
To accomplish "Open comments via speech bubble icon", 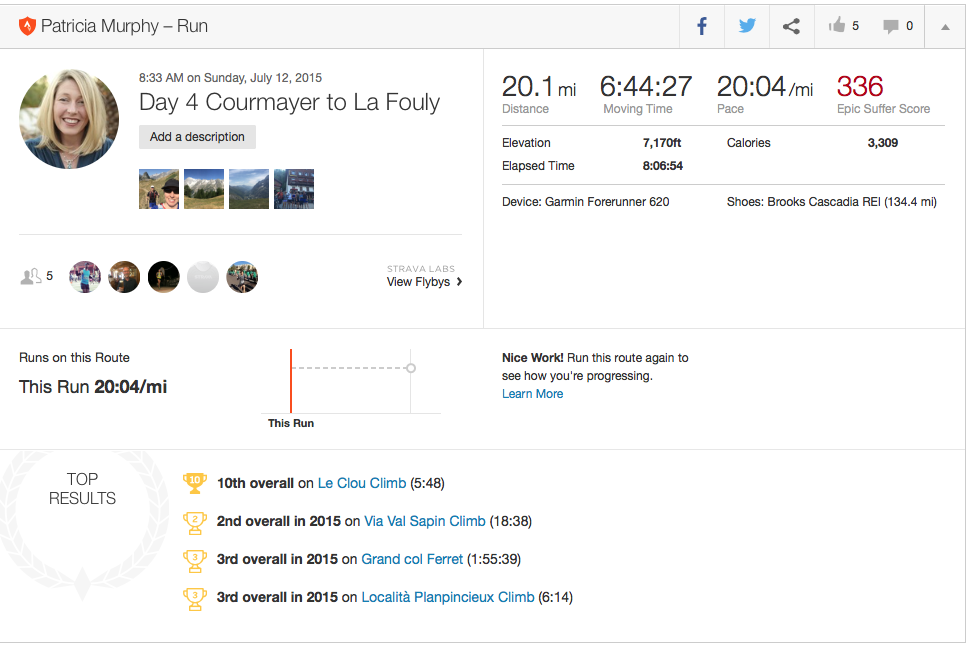I will pyautogui.click(x=890, y=27).
